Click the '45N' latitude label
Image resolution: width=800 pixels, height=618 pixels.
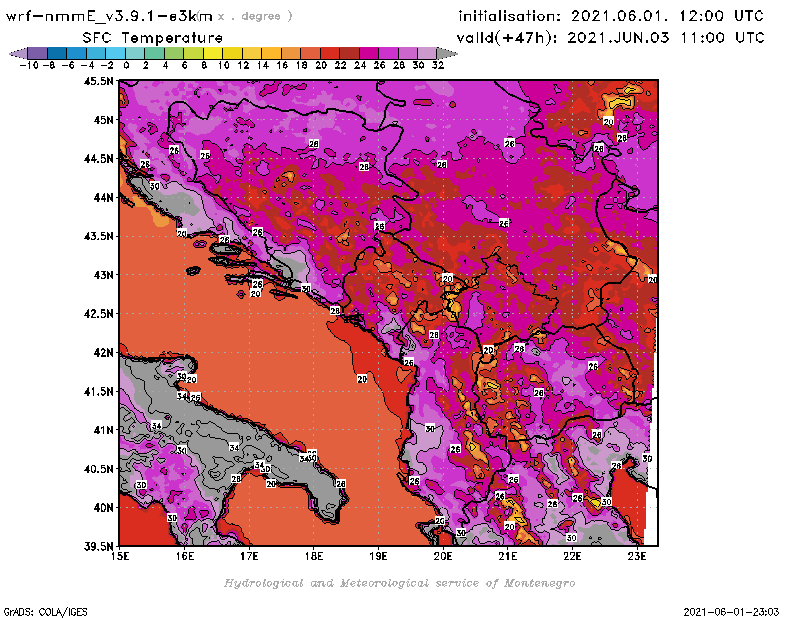(x=103, y=120)
